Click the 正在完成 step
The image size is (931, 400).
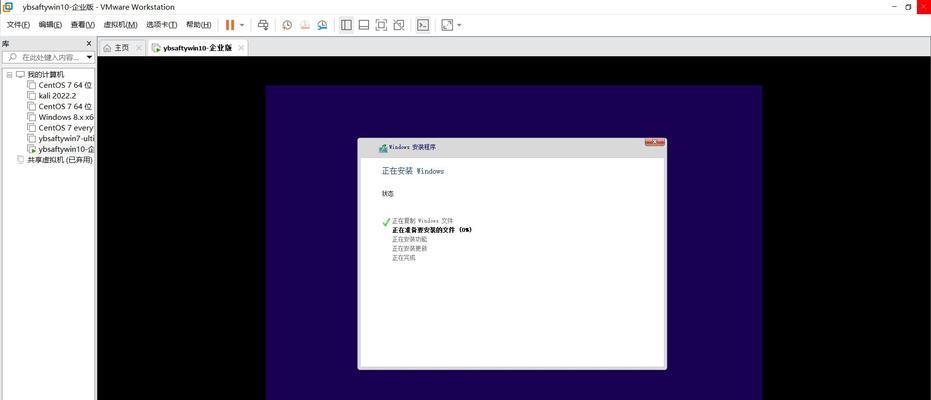click(404, 258)
